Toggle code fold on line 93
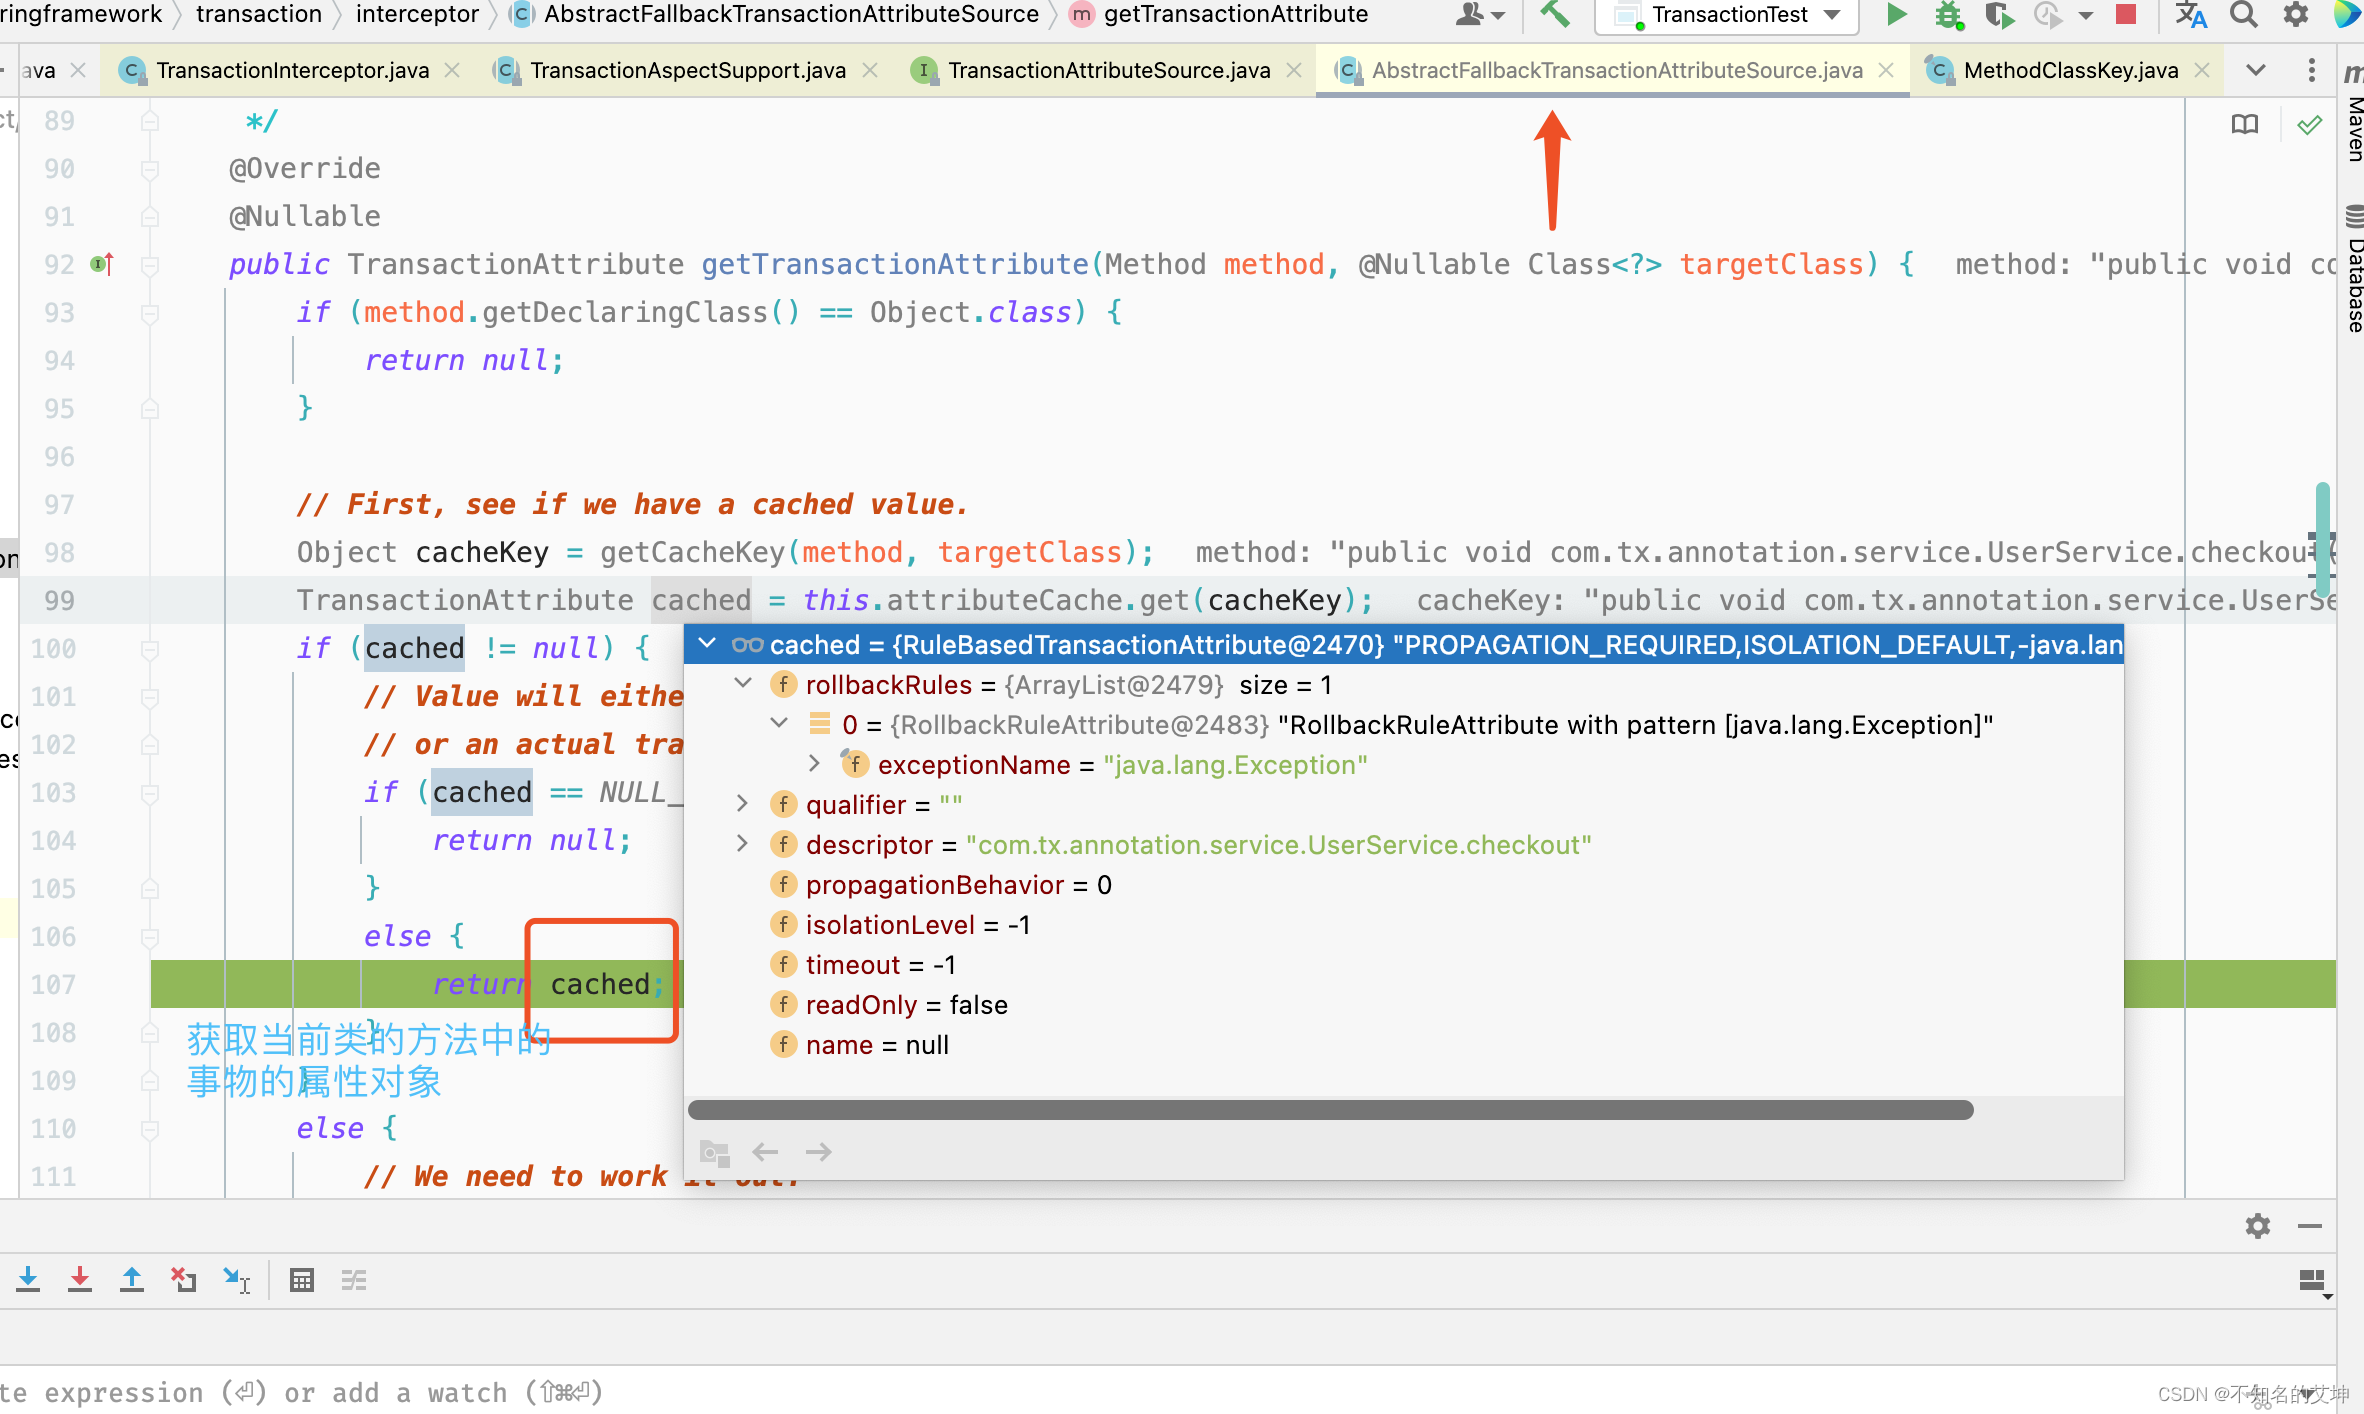Image resolution: width=2364 pixels, height=1414 pixels. click(x=150, y=313)
